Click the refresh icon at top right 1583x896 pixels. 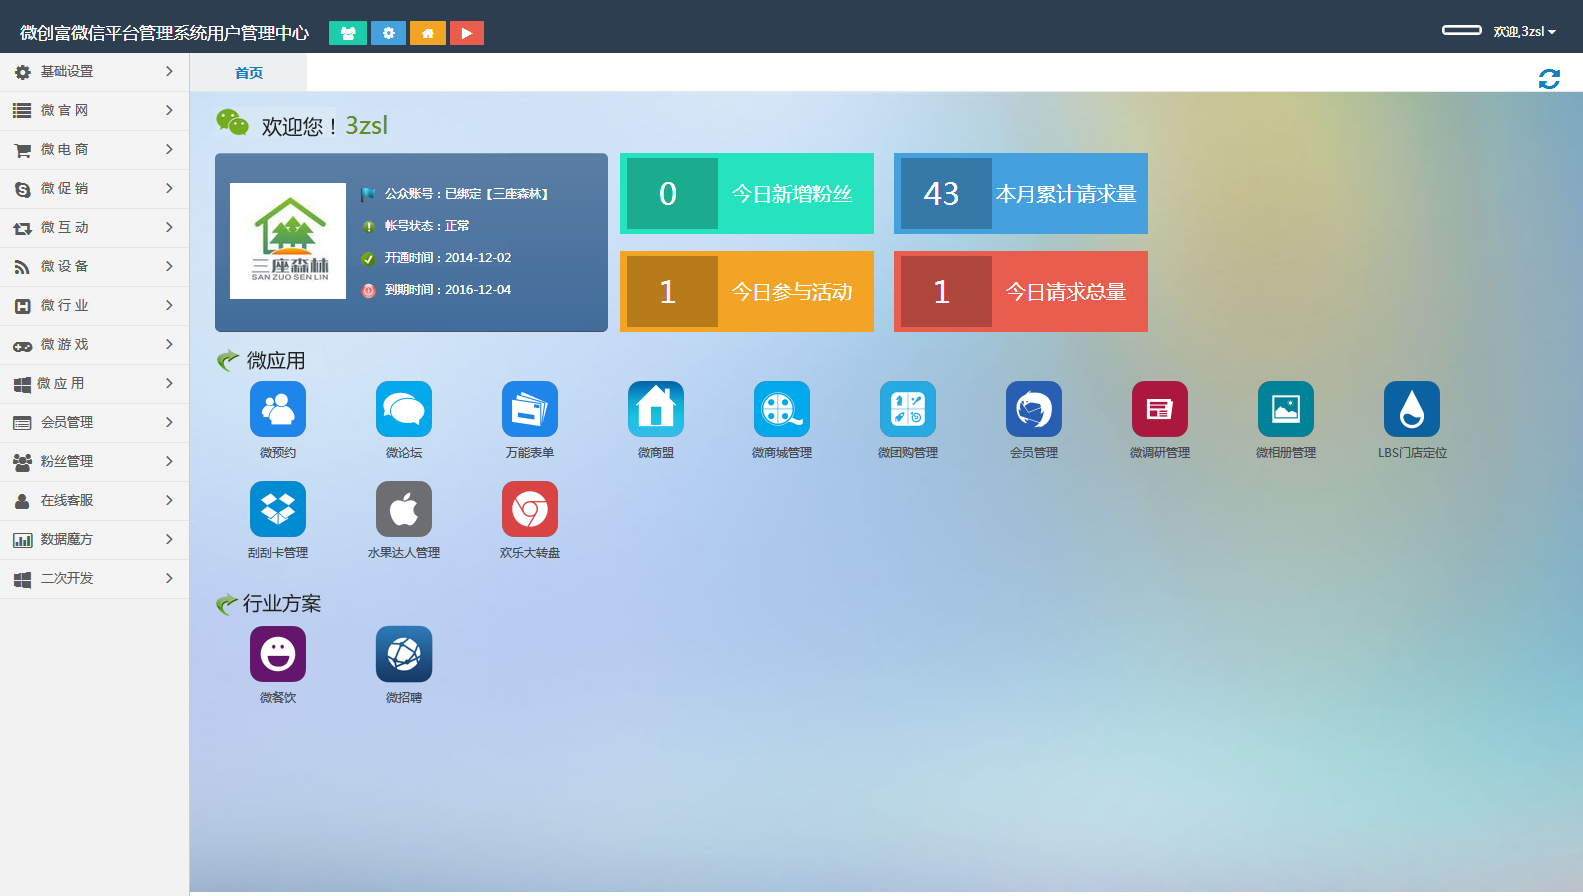coord(1549,79)
